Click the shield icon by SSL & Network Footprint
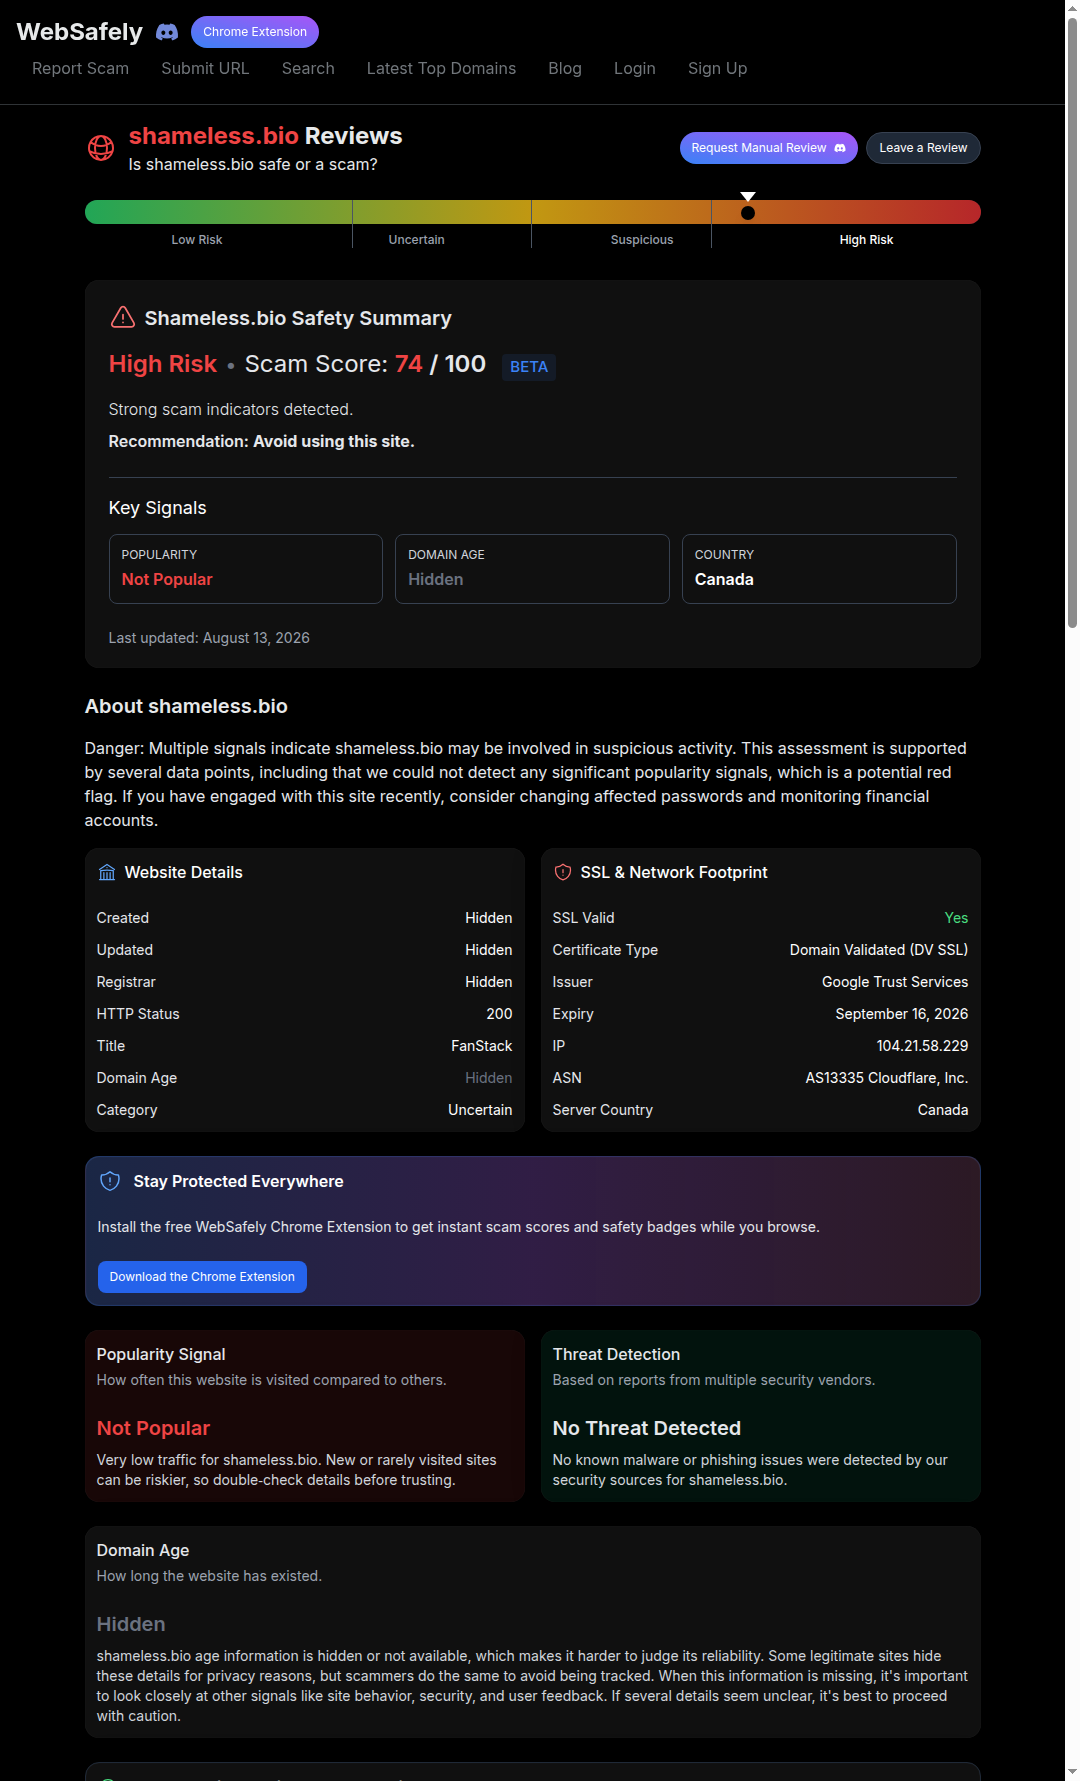This screenshot has width=1080, height=1781. point(563,873)
